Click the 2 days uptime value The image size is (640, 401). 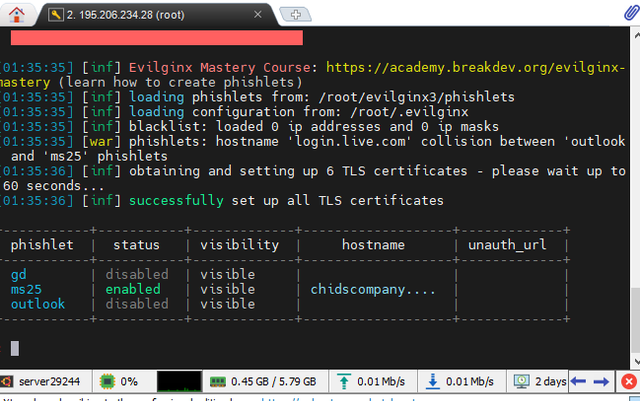pos(551,381)
